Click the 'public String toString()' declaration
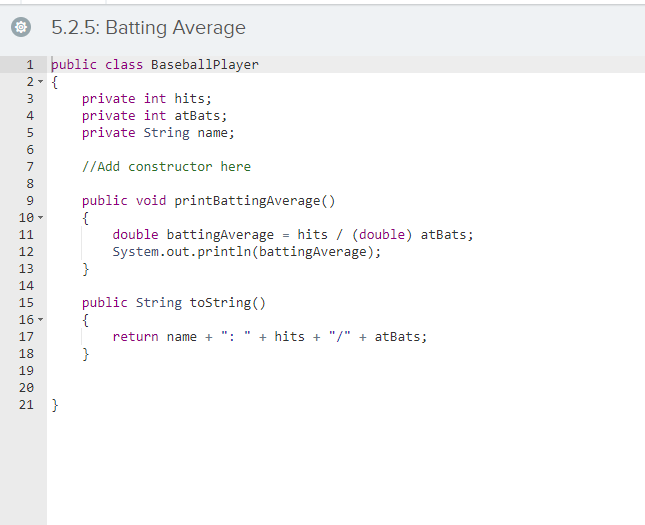Viewport: 645px width, 525px height. (x=174, y=303)
